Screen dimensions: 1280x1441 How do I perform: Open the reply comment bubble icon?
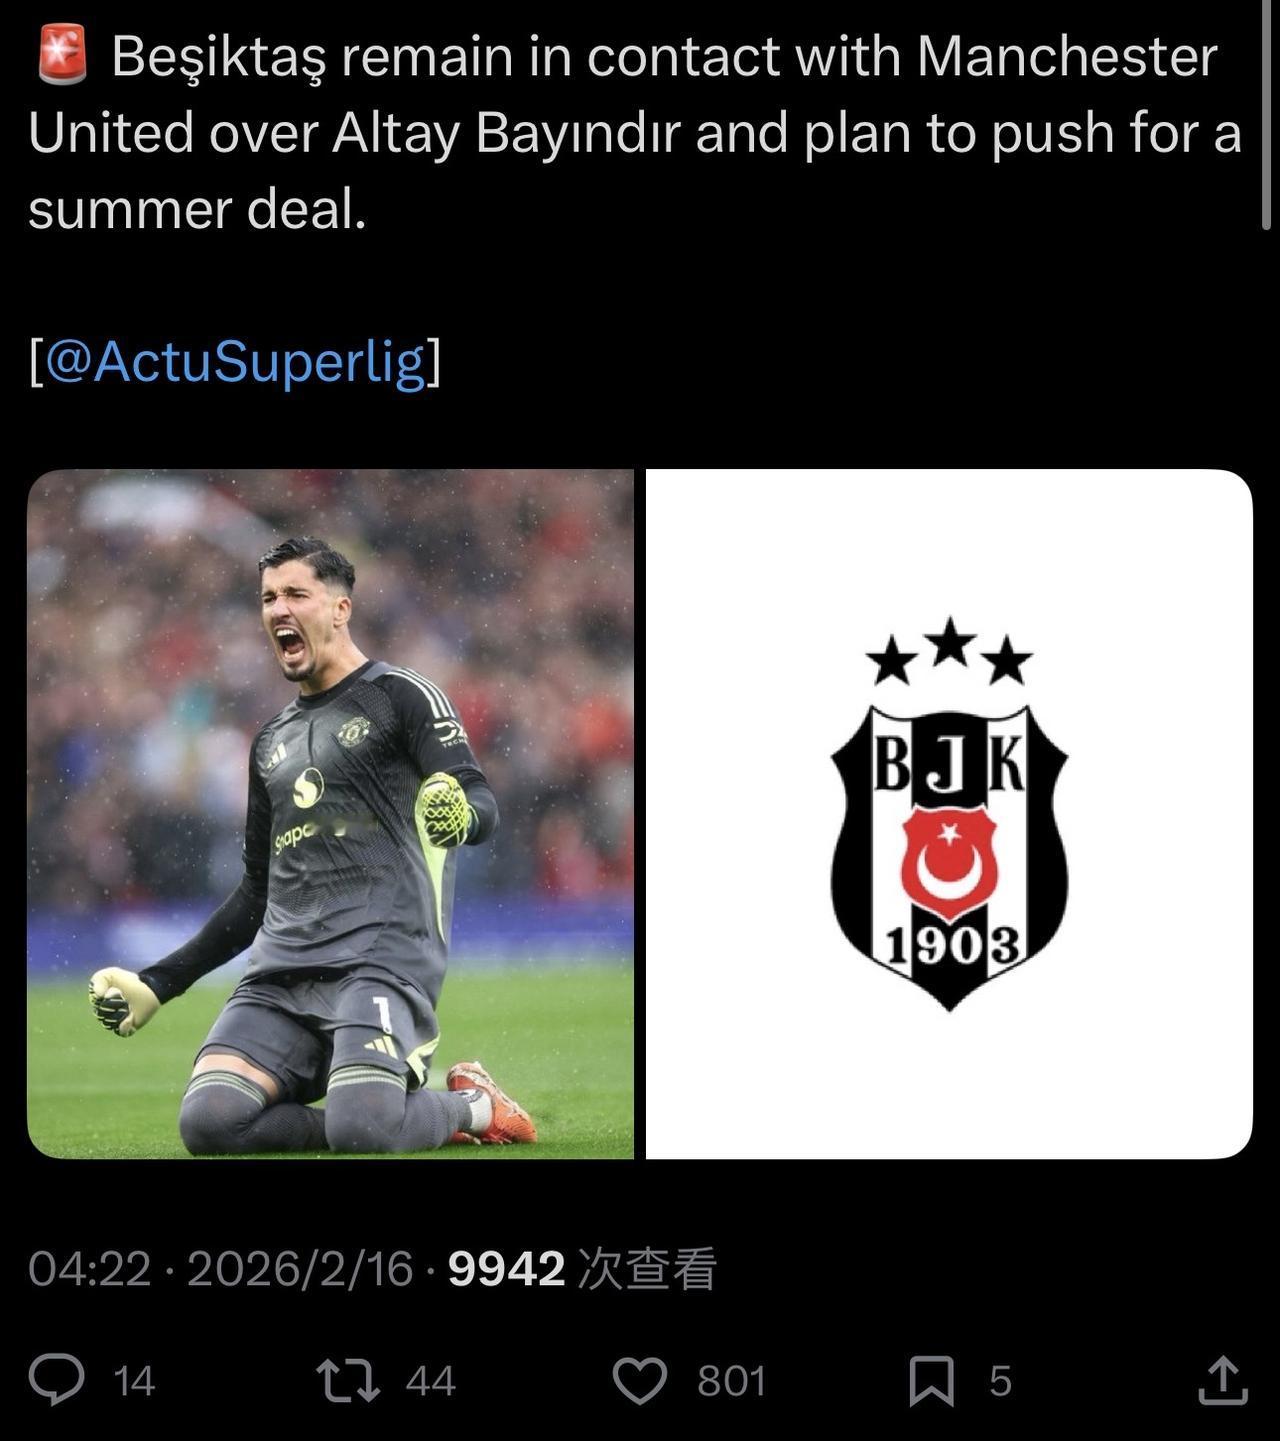pos(56,1380)
